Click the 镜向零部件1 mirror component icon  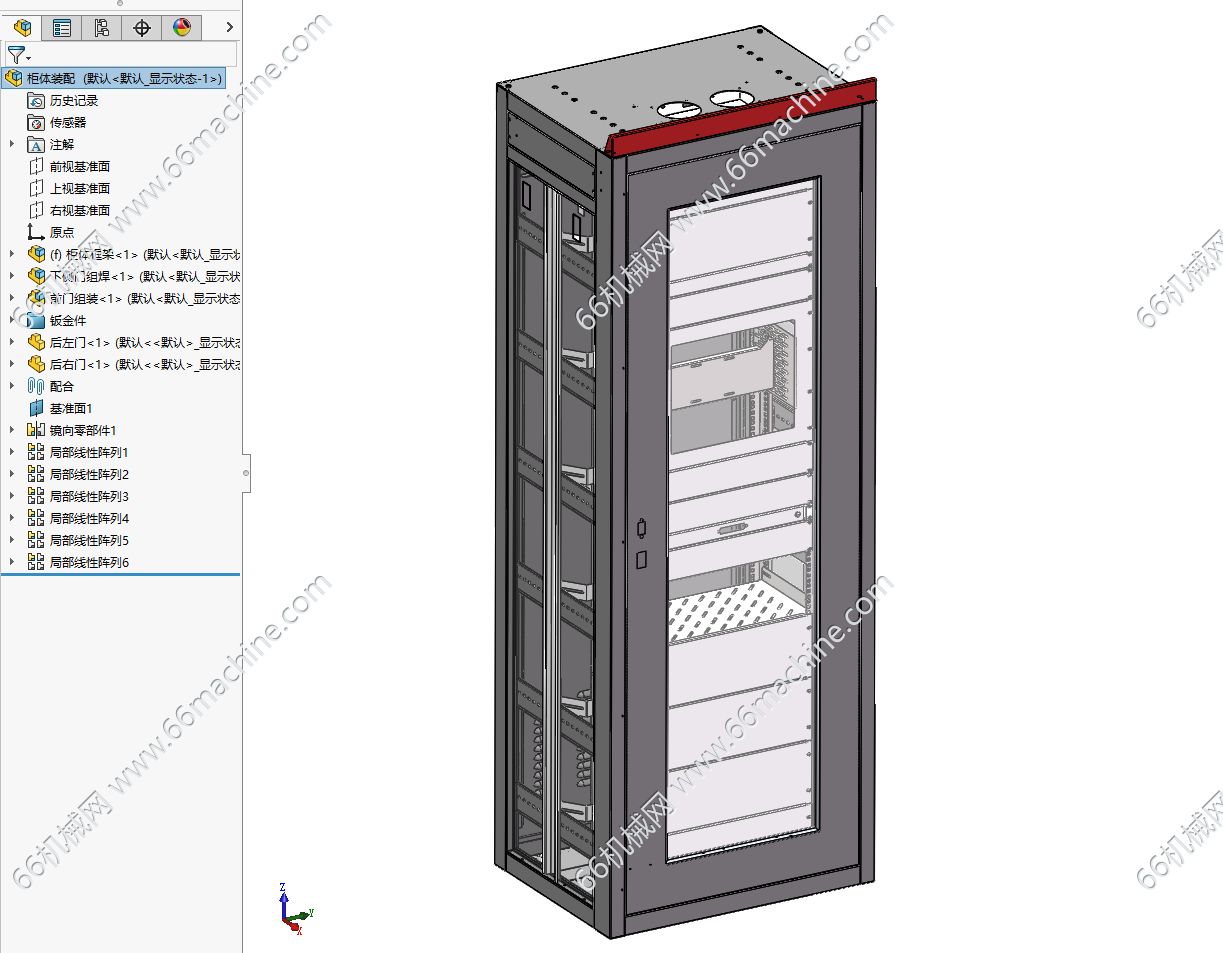click(x=36, y=430)
